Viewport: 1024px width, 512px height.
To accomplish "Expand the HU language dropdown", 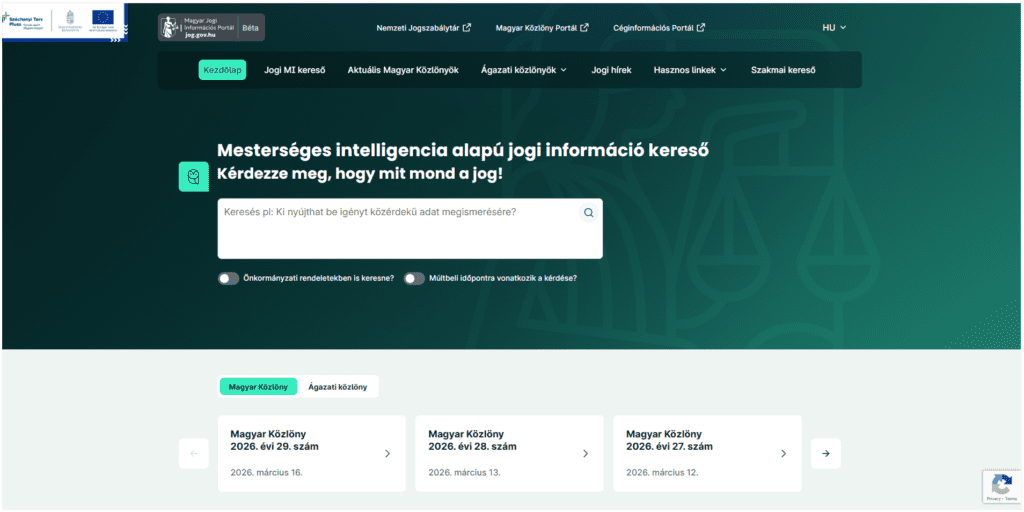I will pyautogui.click(x=834, y=28).
